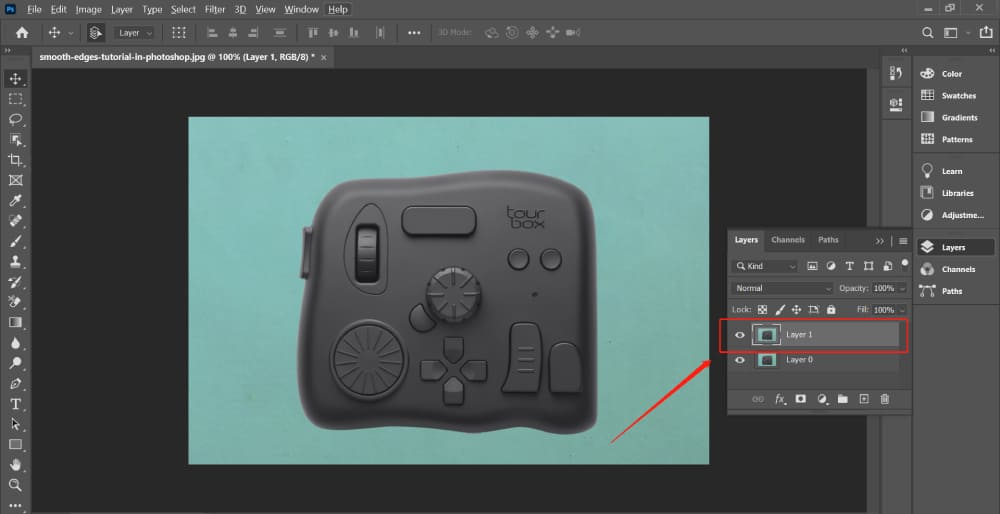The image size is (1000, 514).
Task: Select the Horizontal Type tool
Action: point(15,404)
